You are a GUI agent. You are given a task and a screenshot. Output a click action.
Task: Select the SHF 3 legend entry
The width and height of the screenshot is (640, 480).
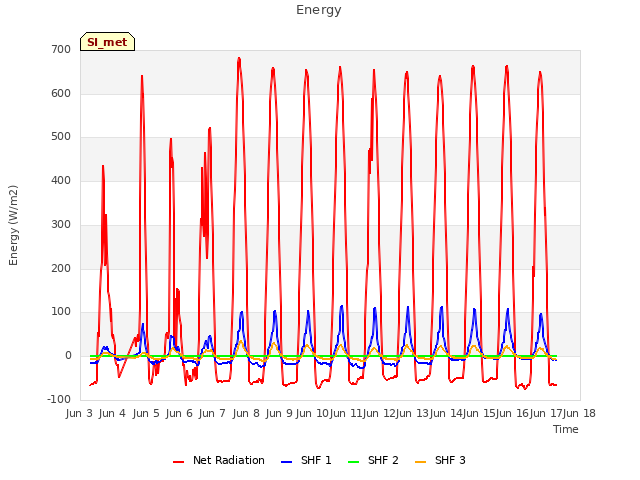440,460
